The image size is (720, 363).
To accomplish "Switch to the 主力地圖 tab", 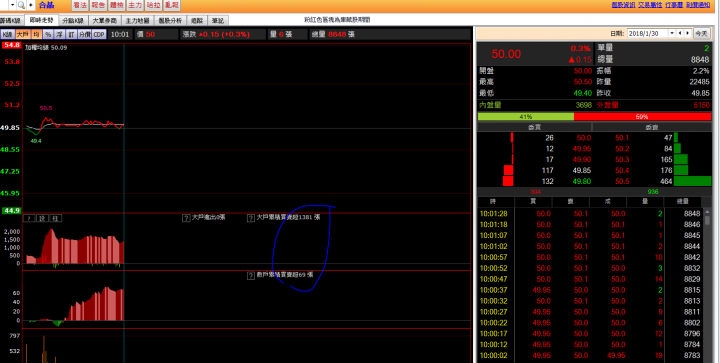I will point(137,21).
